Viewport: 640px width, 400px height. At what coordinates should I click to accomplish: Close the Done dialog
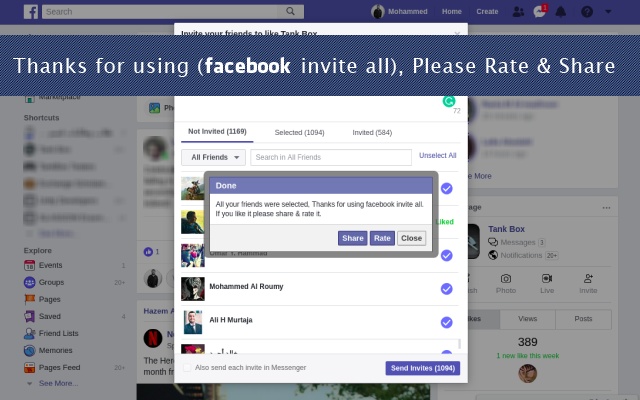click(x=411, y=238)
